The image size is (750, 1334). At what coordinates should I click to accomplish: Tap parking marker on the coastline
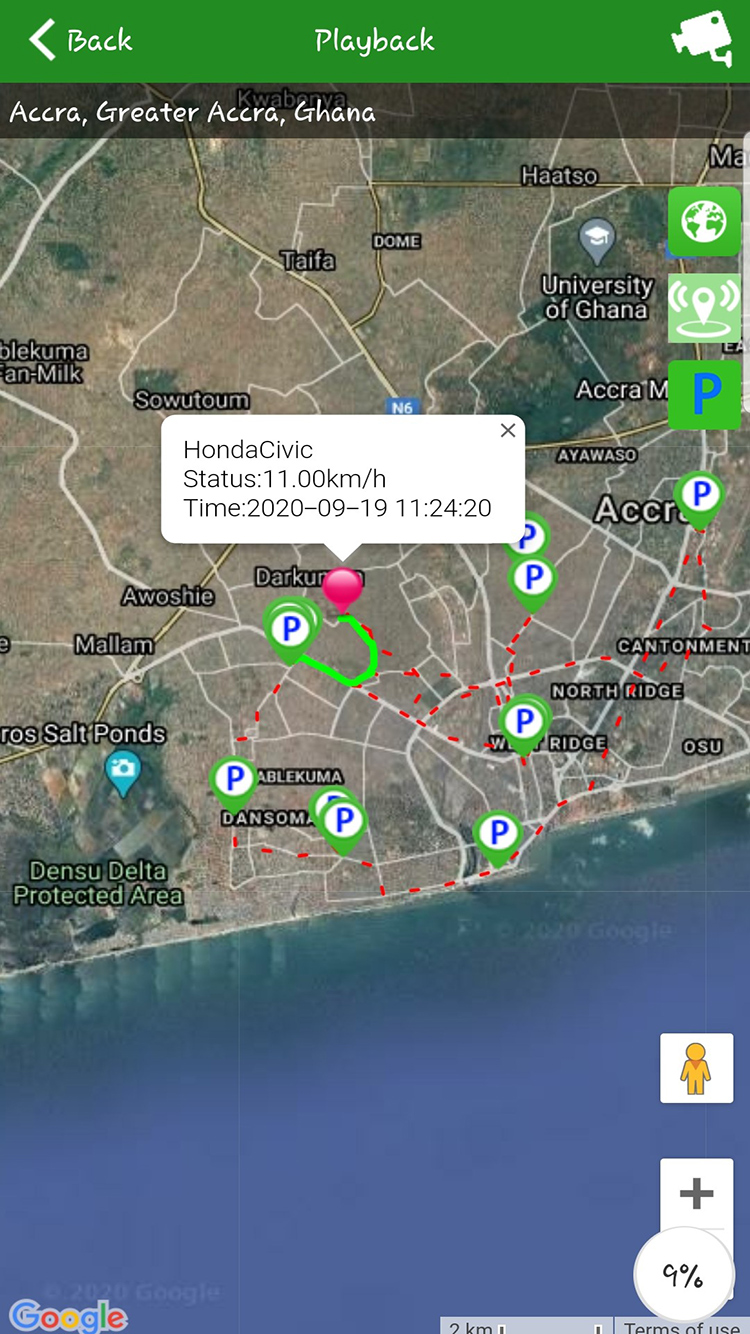coord(497,833)
